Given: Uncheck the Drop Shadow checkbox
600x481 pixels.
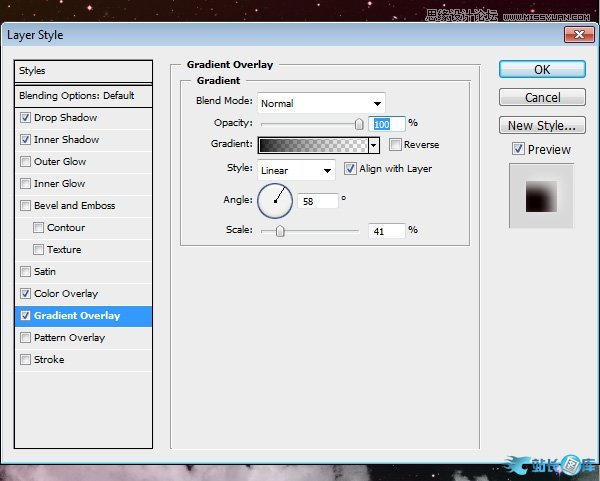Looking at the screenshot, I should (x=25, y=118).
